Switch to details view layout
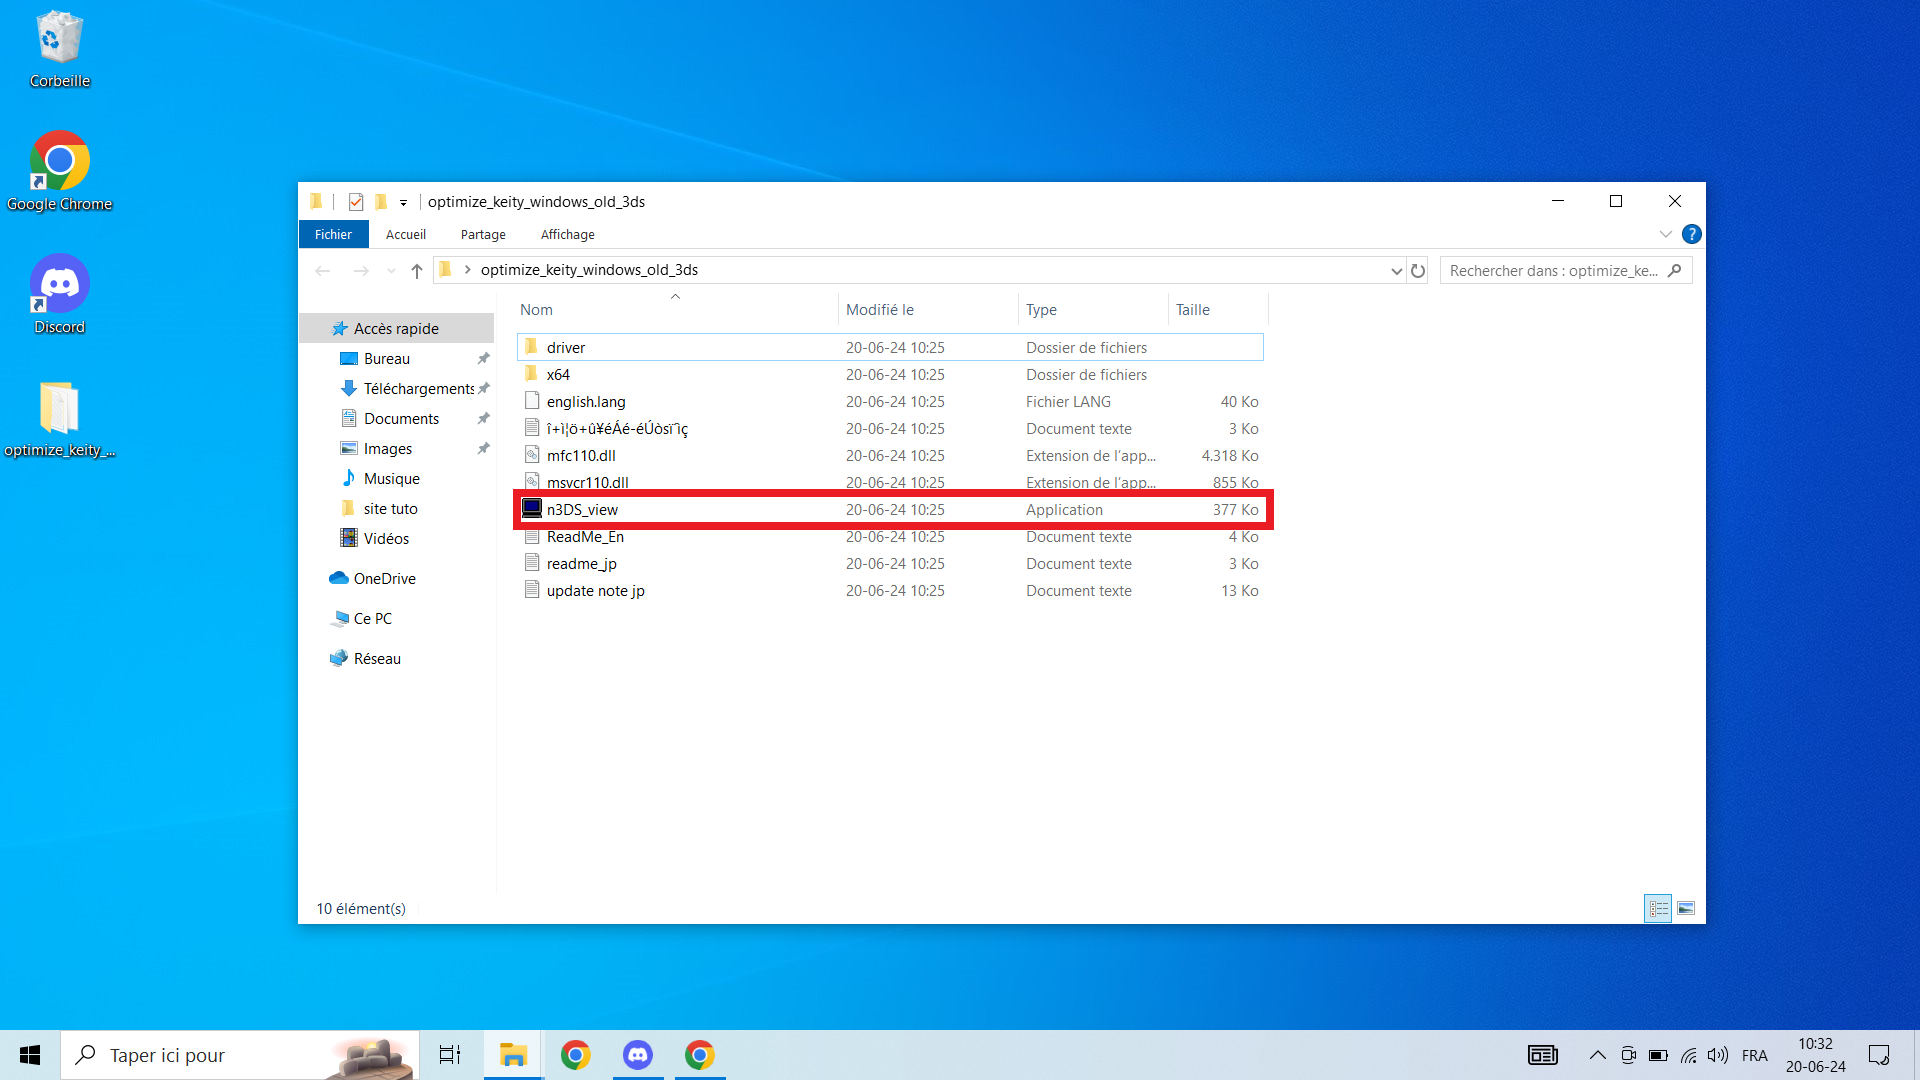This screenshot has width=1920, height=1080. click(1658, 908)
